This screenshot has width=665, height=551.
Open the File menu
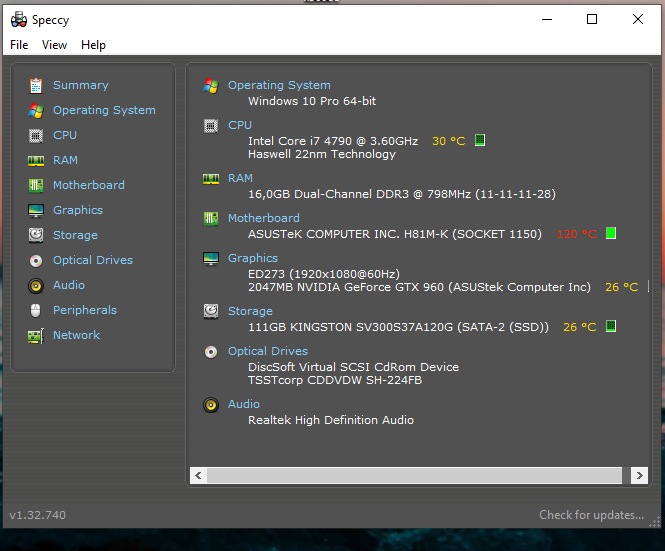click(x=19, y=45)
